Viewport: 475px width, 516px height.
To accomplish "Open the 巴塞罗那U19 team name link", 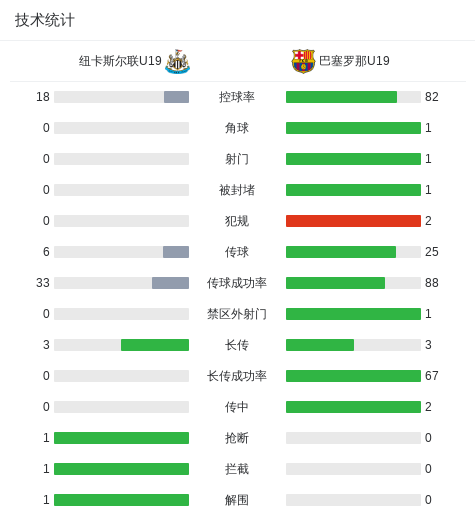I will 354,61.
